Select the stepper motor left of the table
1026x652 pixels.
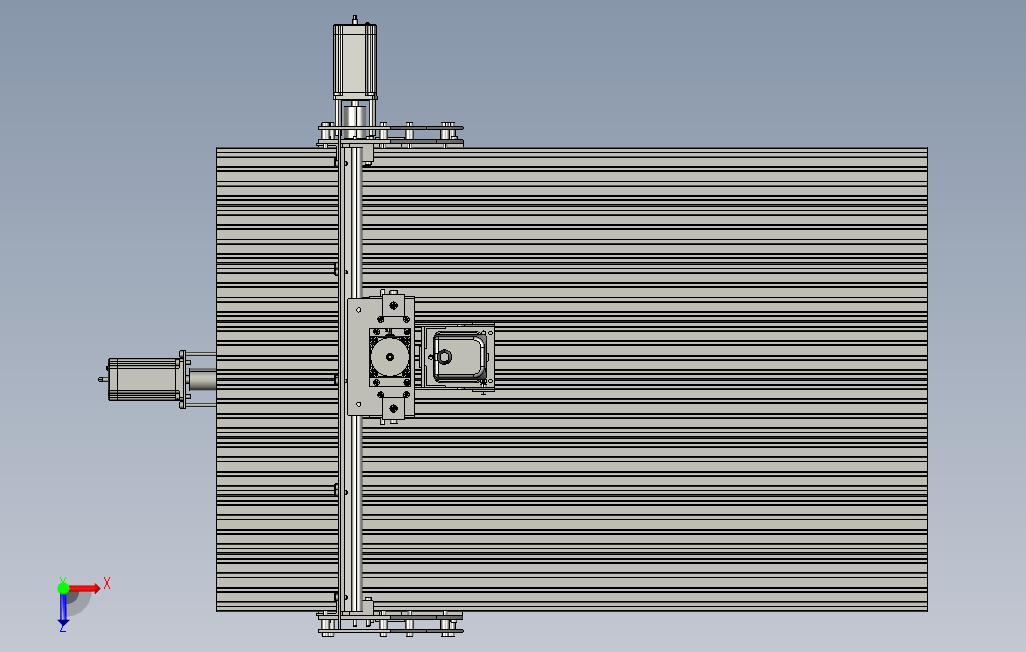point(143,379)
